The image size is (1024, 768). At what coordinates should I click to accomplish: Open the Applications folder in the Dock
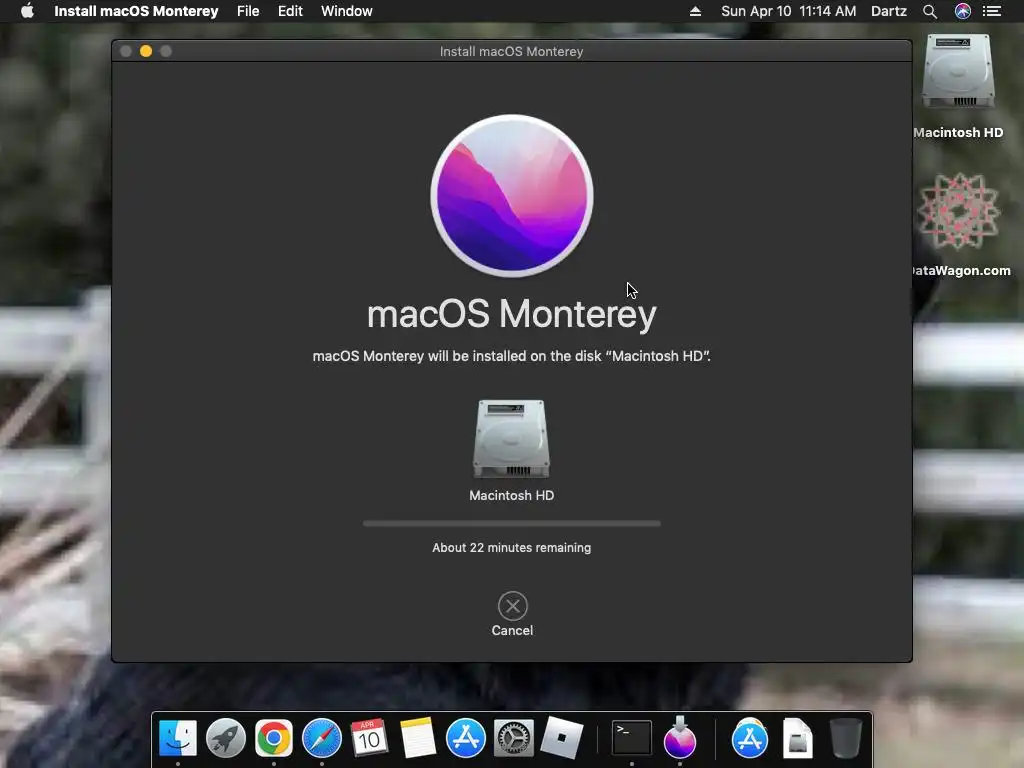click(750, 738)
